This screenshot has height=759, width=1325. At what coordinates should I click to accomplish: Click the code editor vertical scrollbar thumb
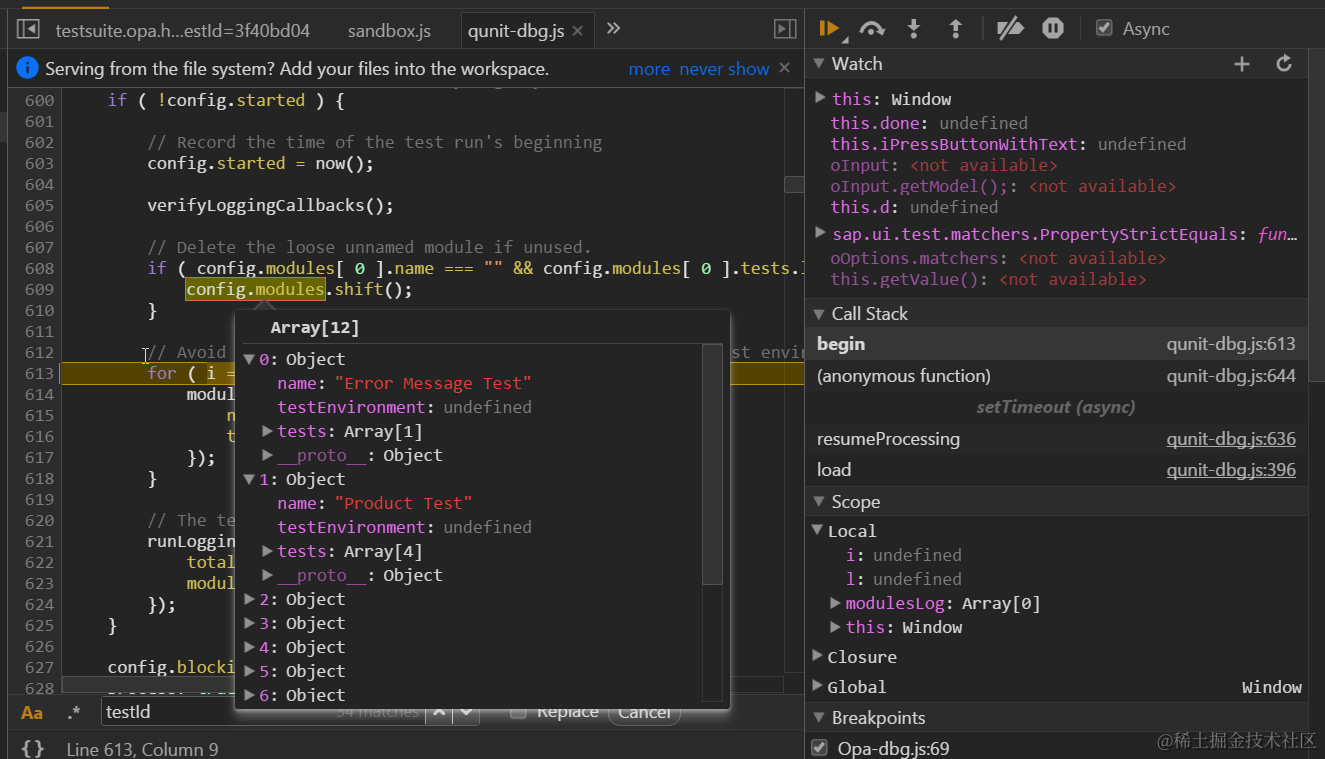tap(794, 184)
